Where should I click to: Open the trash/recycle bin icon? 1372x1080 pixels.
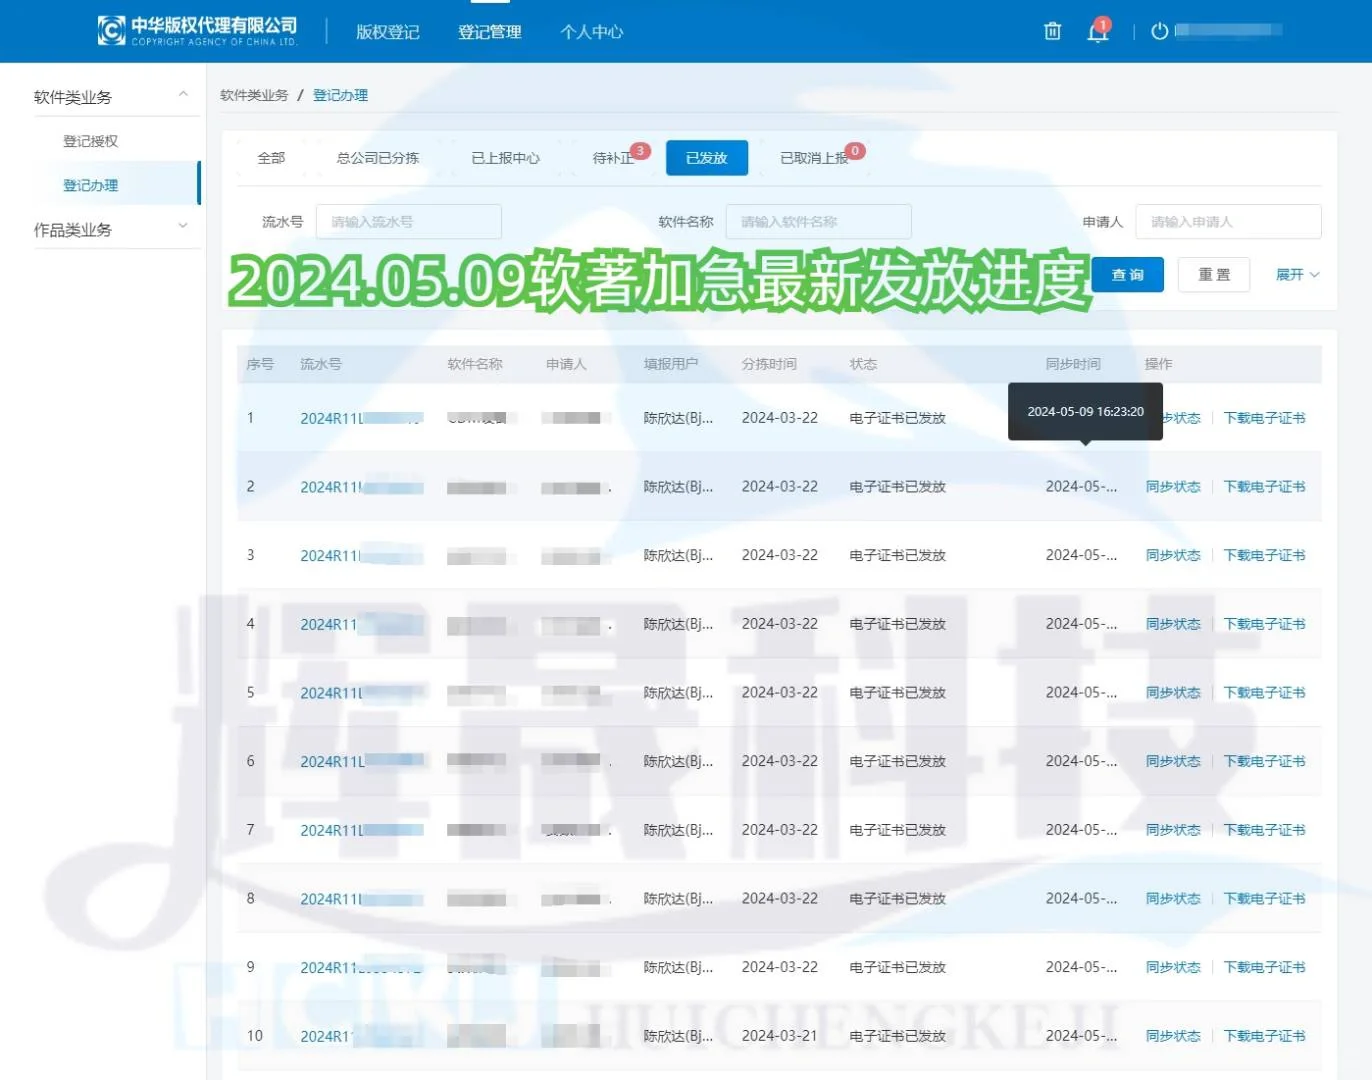(x=1051, y=31)
